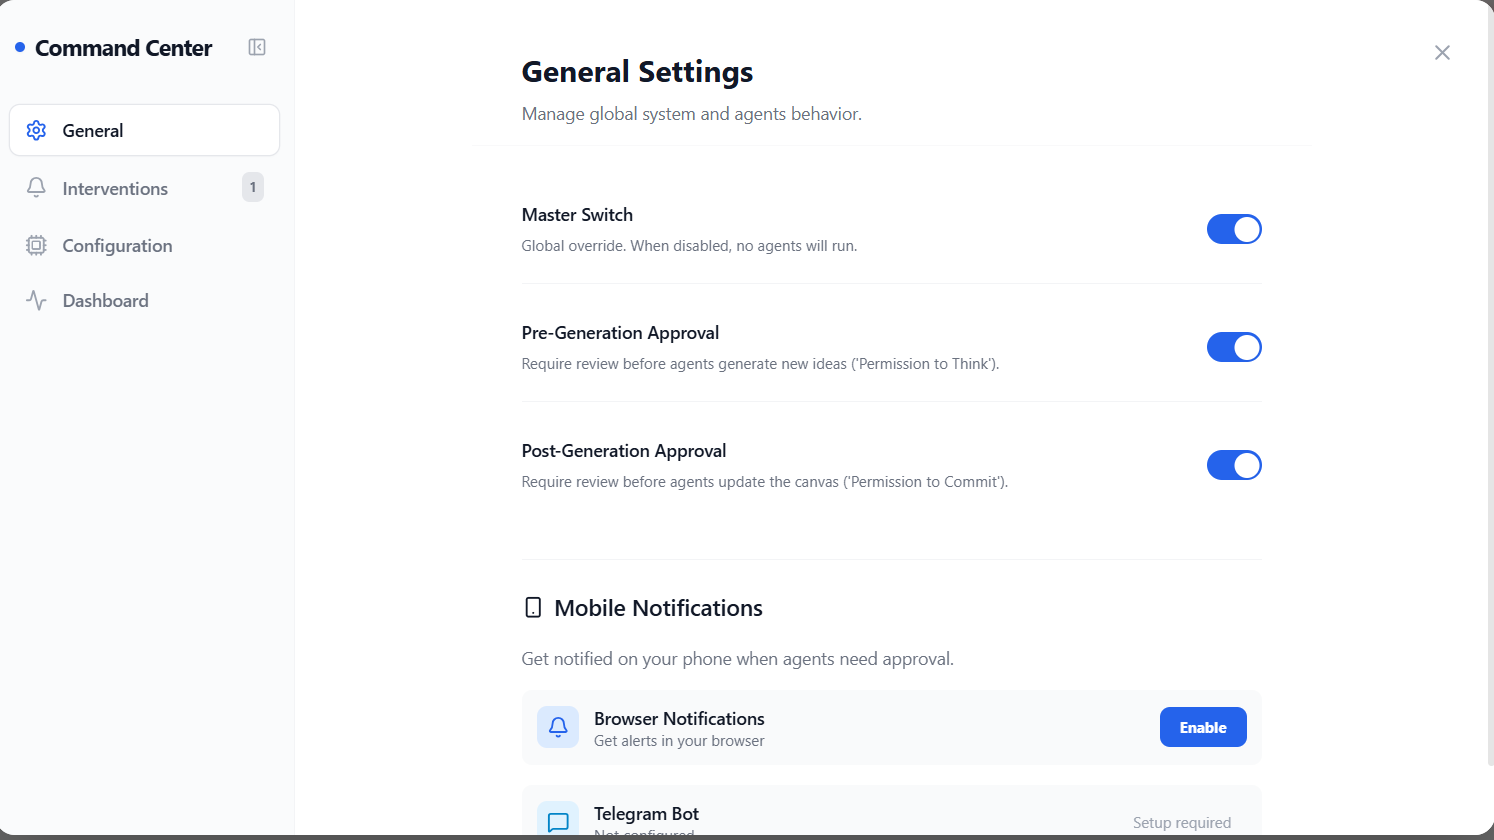Turn off Post-Generation Approval toggle

point(1234,465)
